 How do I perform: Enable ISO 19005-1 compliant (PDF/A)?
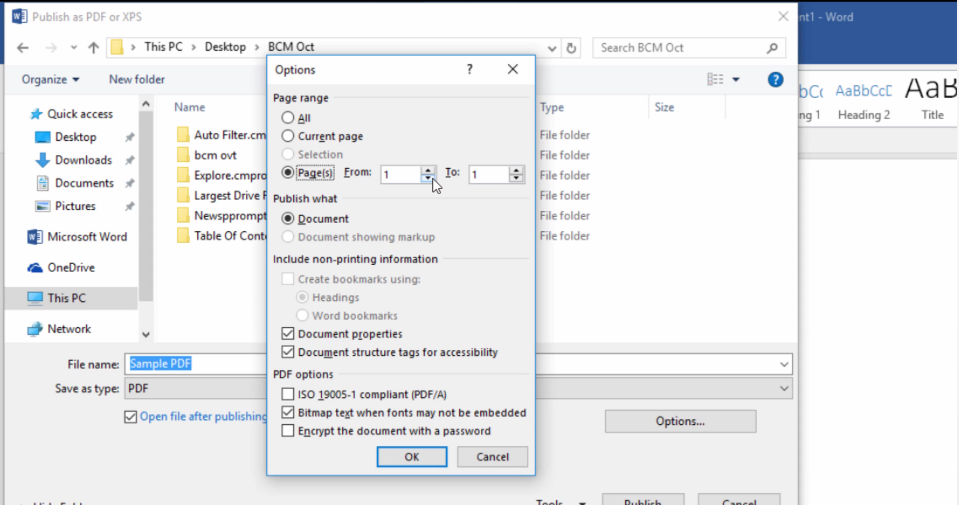point(287,394)
